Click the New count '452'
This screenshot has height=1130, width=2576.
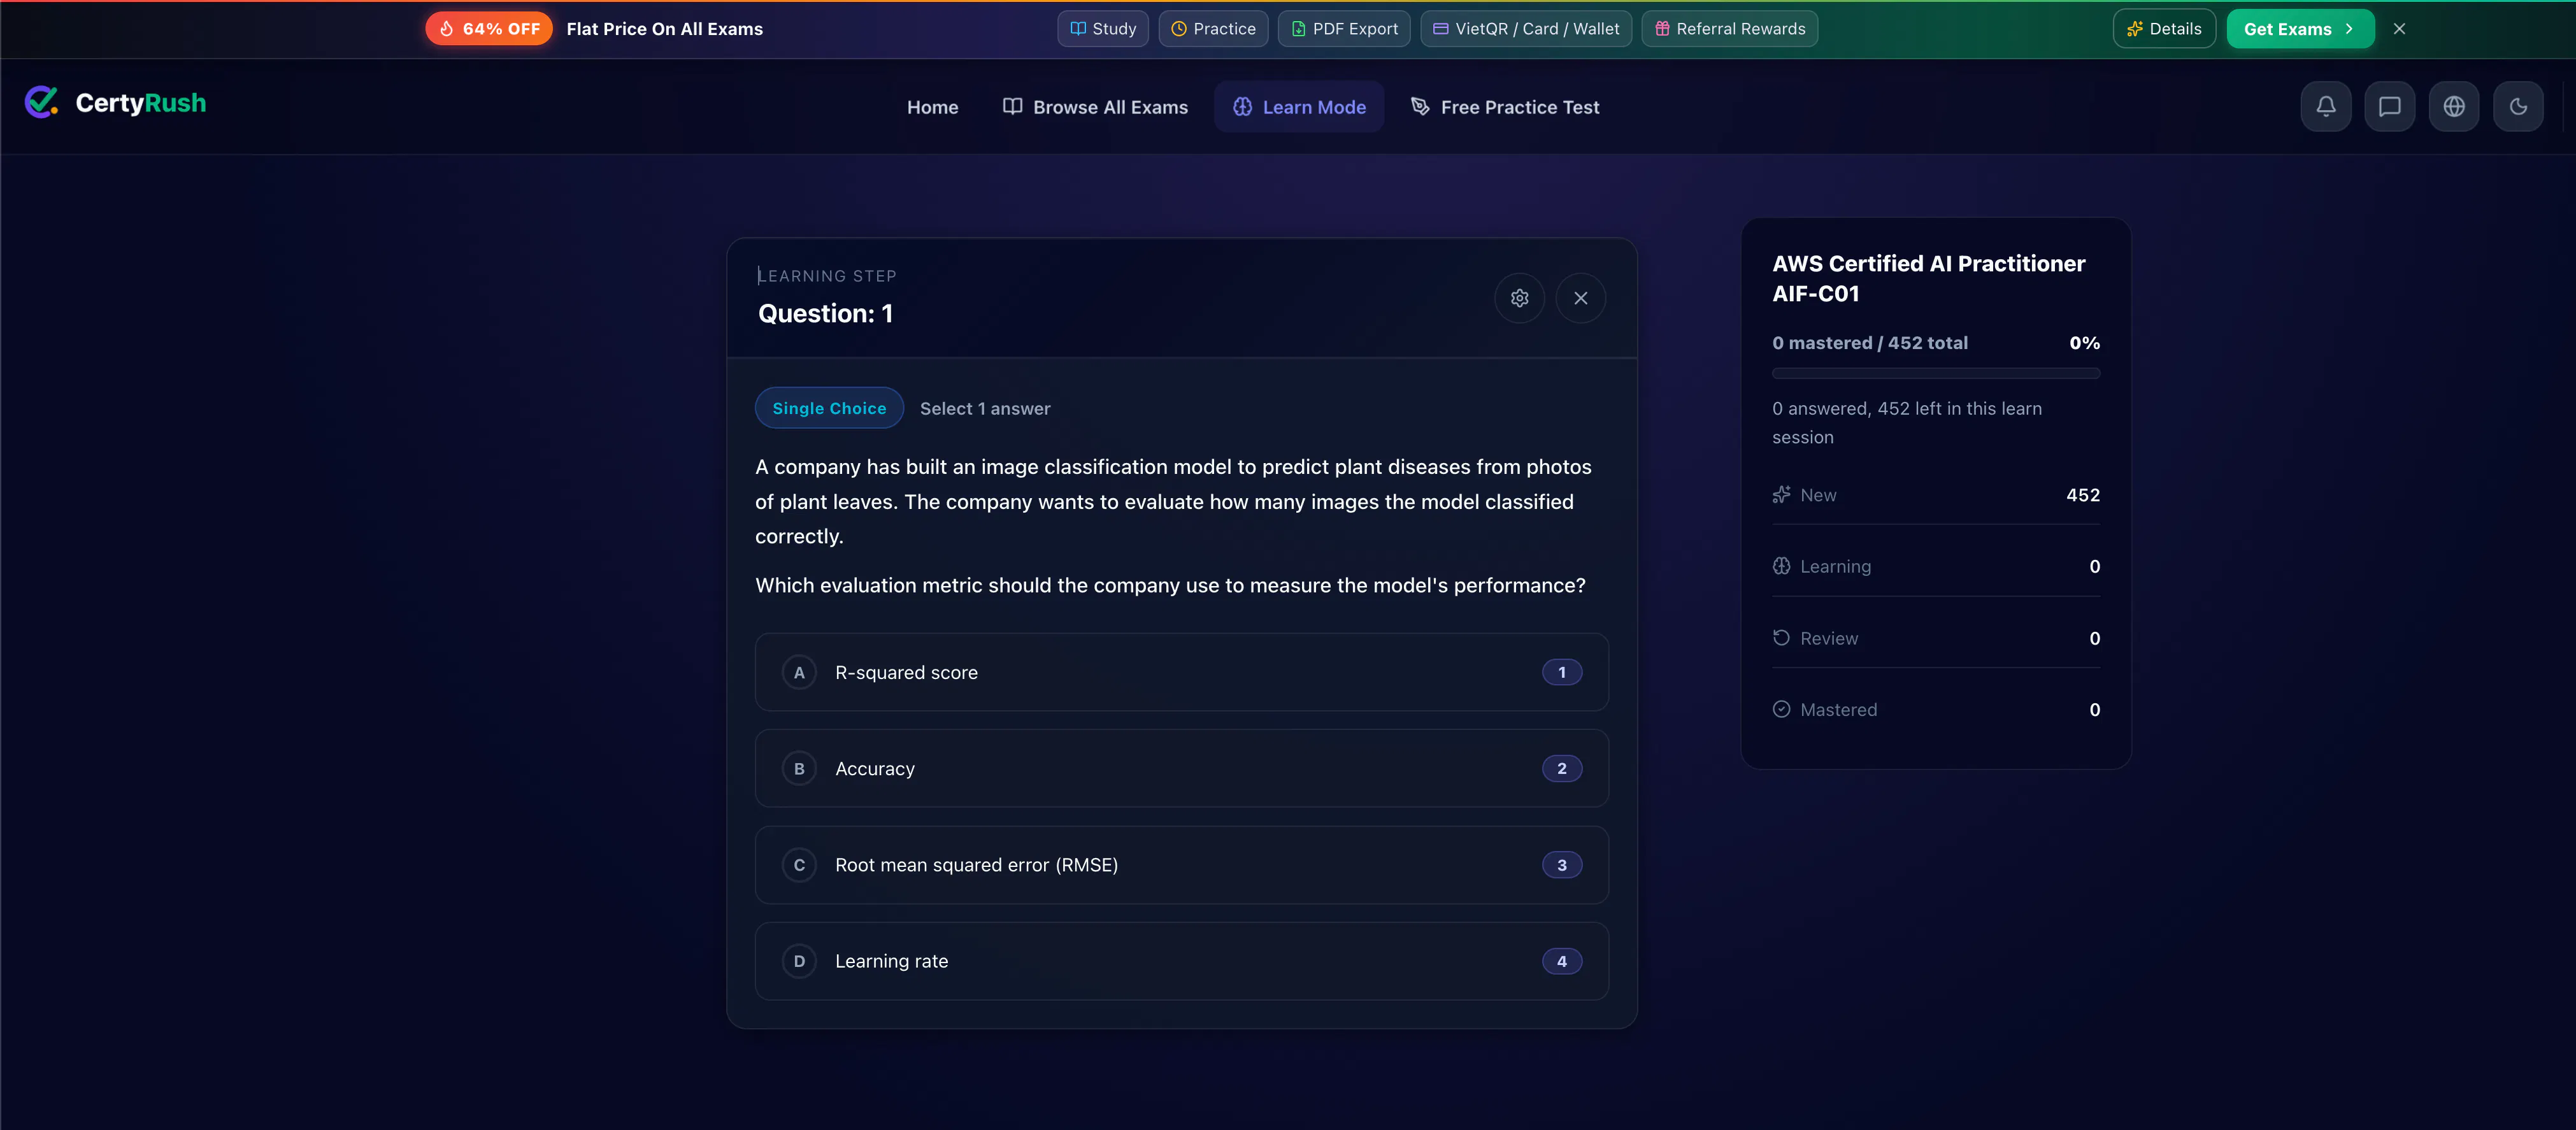[2083, 495]
